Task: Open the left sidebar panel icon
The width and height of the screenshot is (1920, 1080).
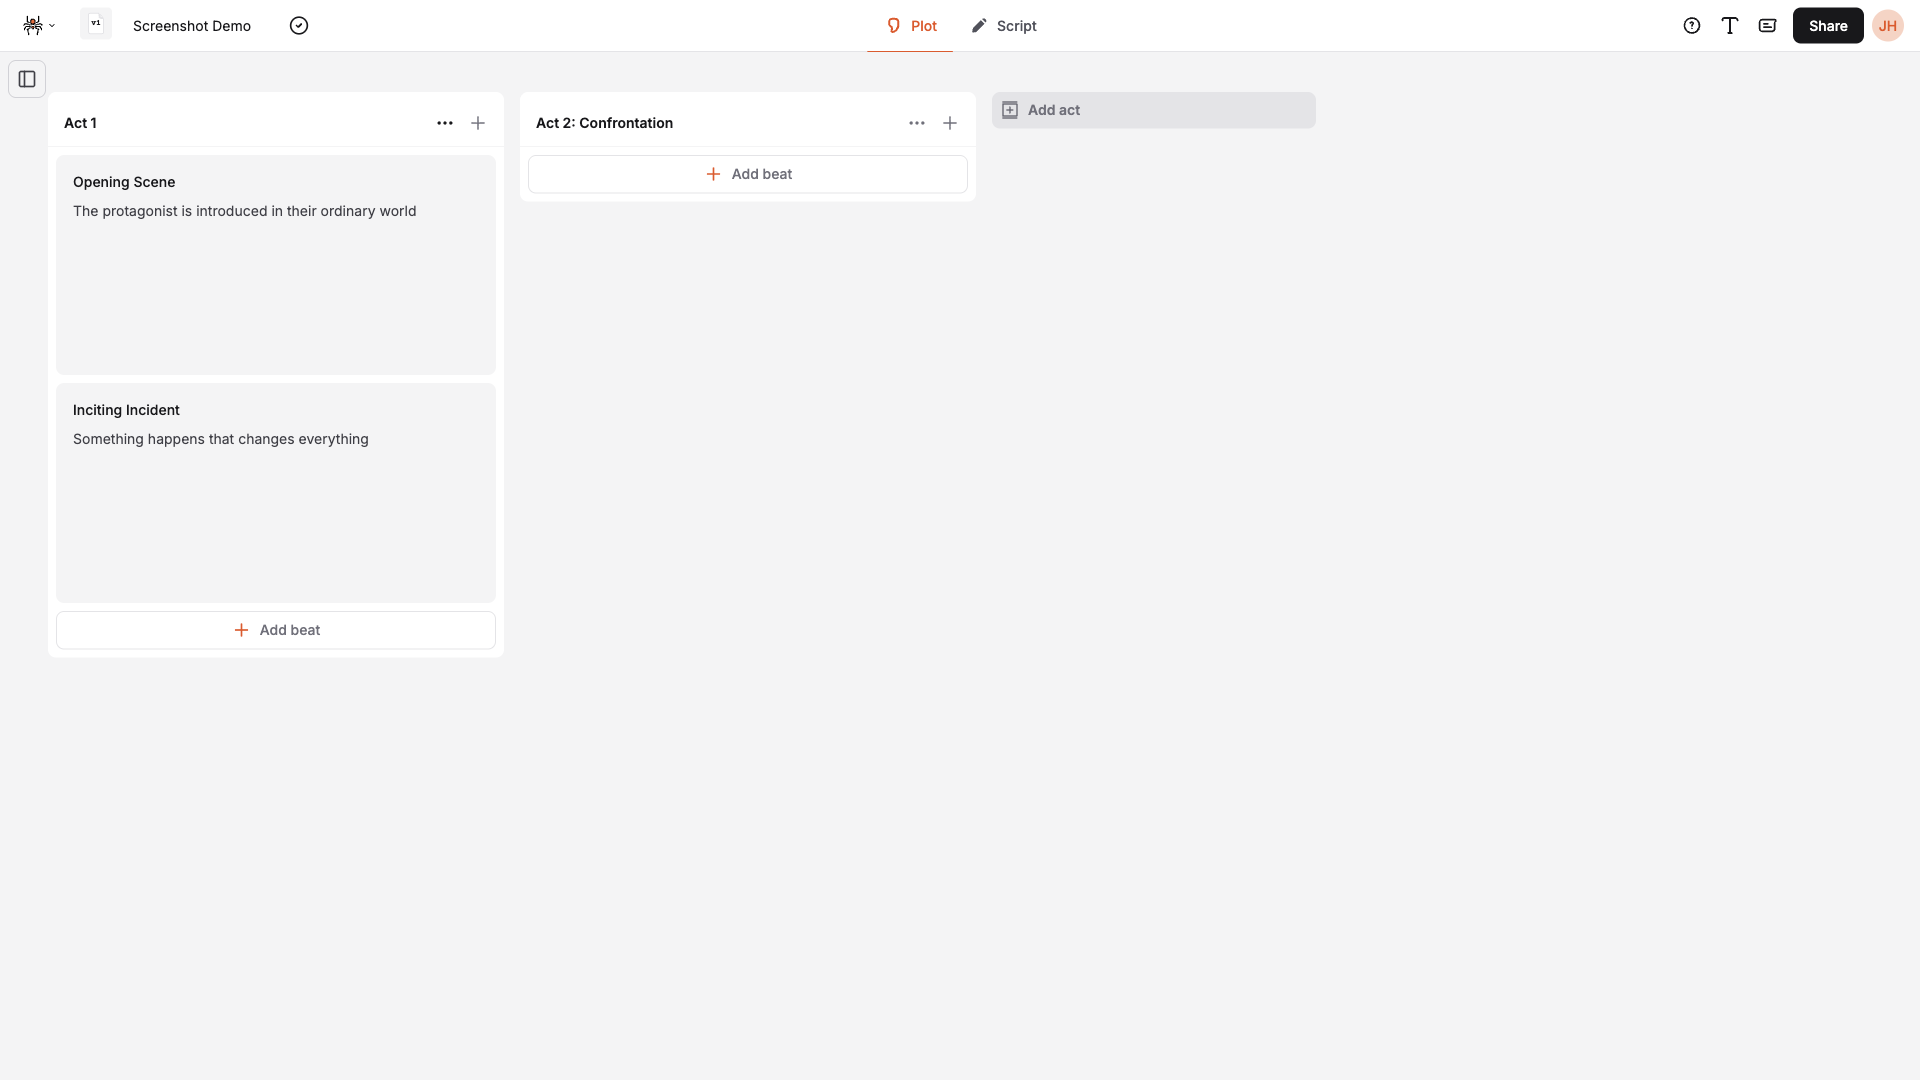Action: click(25, 79)
